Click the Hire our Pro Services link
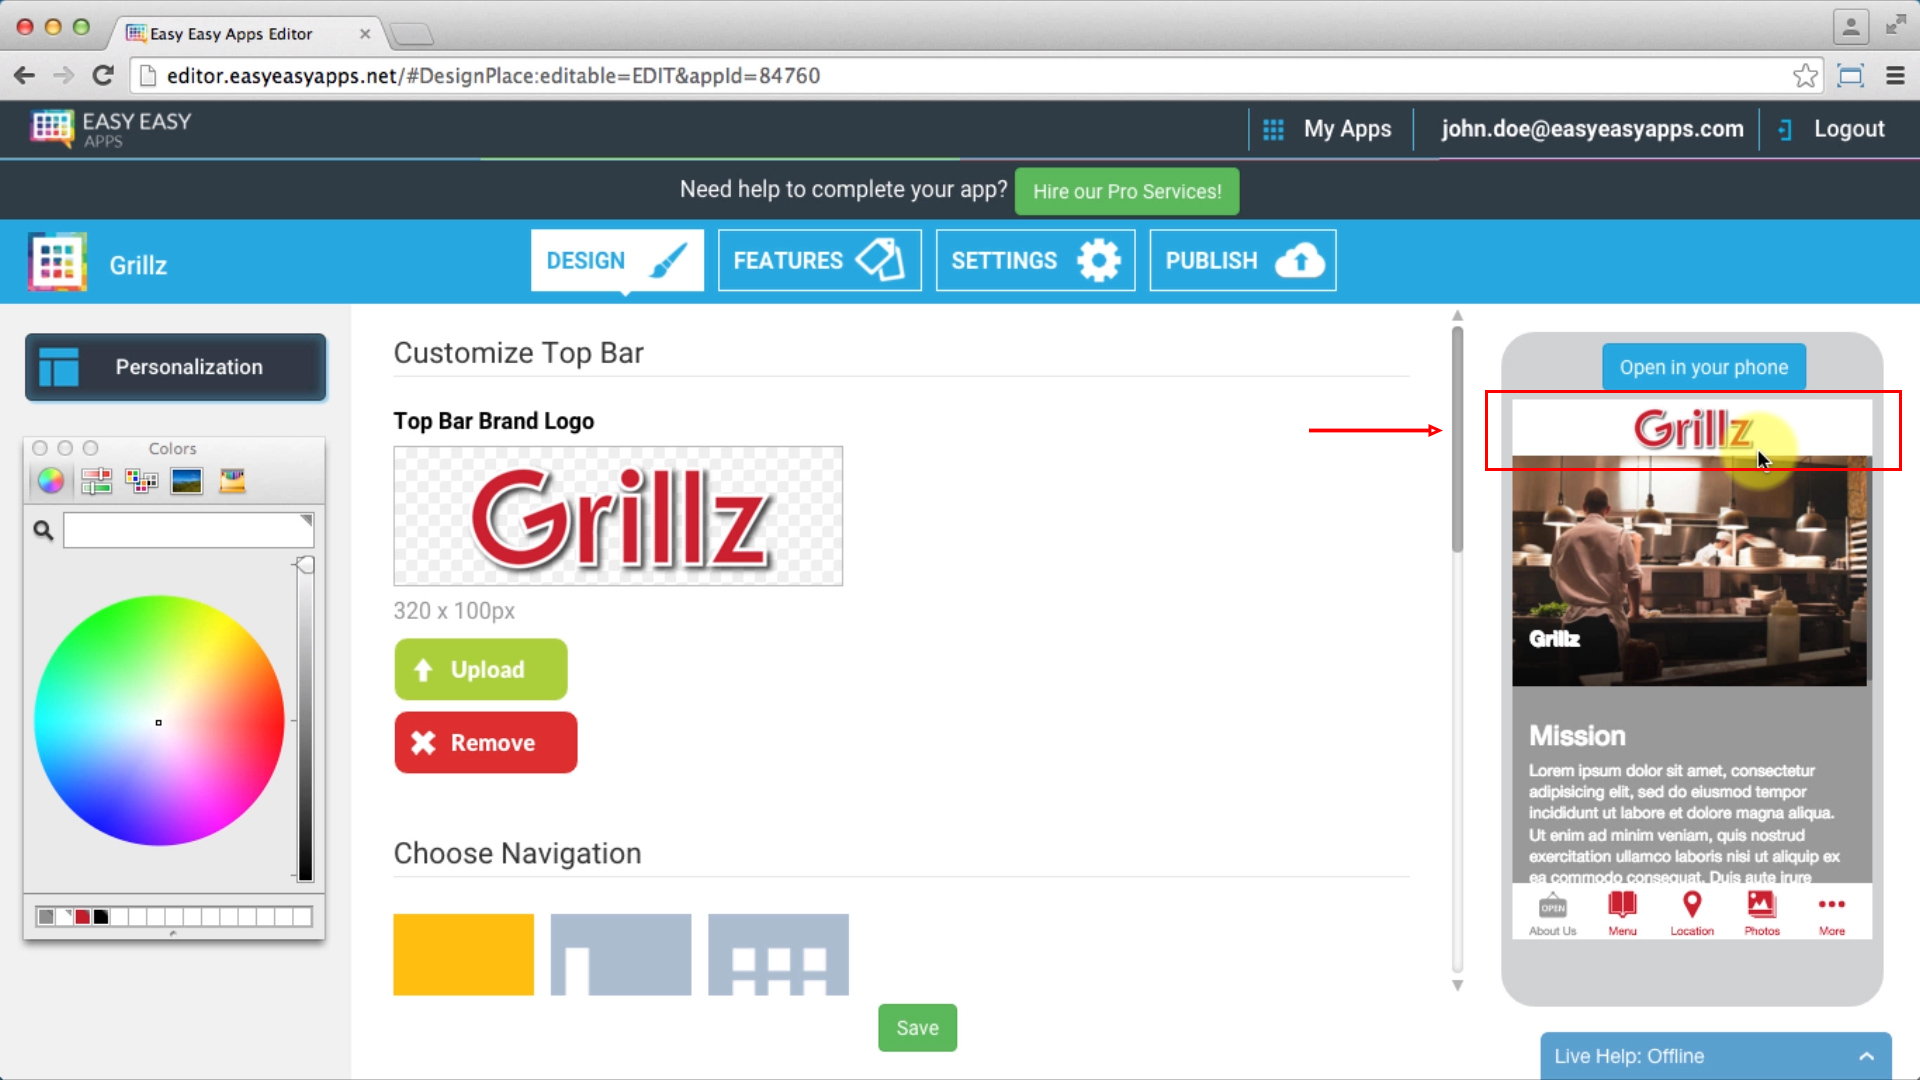 1126,191
